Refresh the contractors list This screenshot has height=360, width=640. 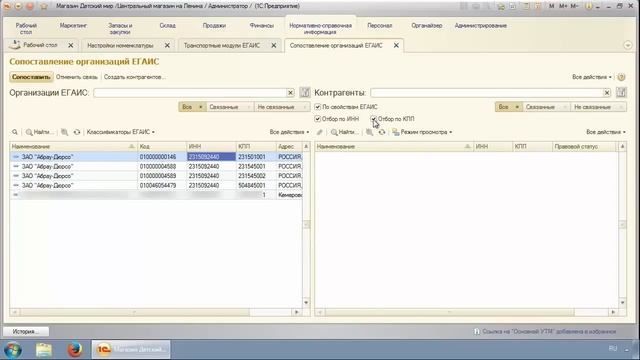coord(382,132)
